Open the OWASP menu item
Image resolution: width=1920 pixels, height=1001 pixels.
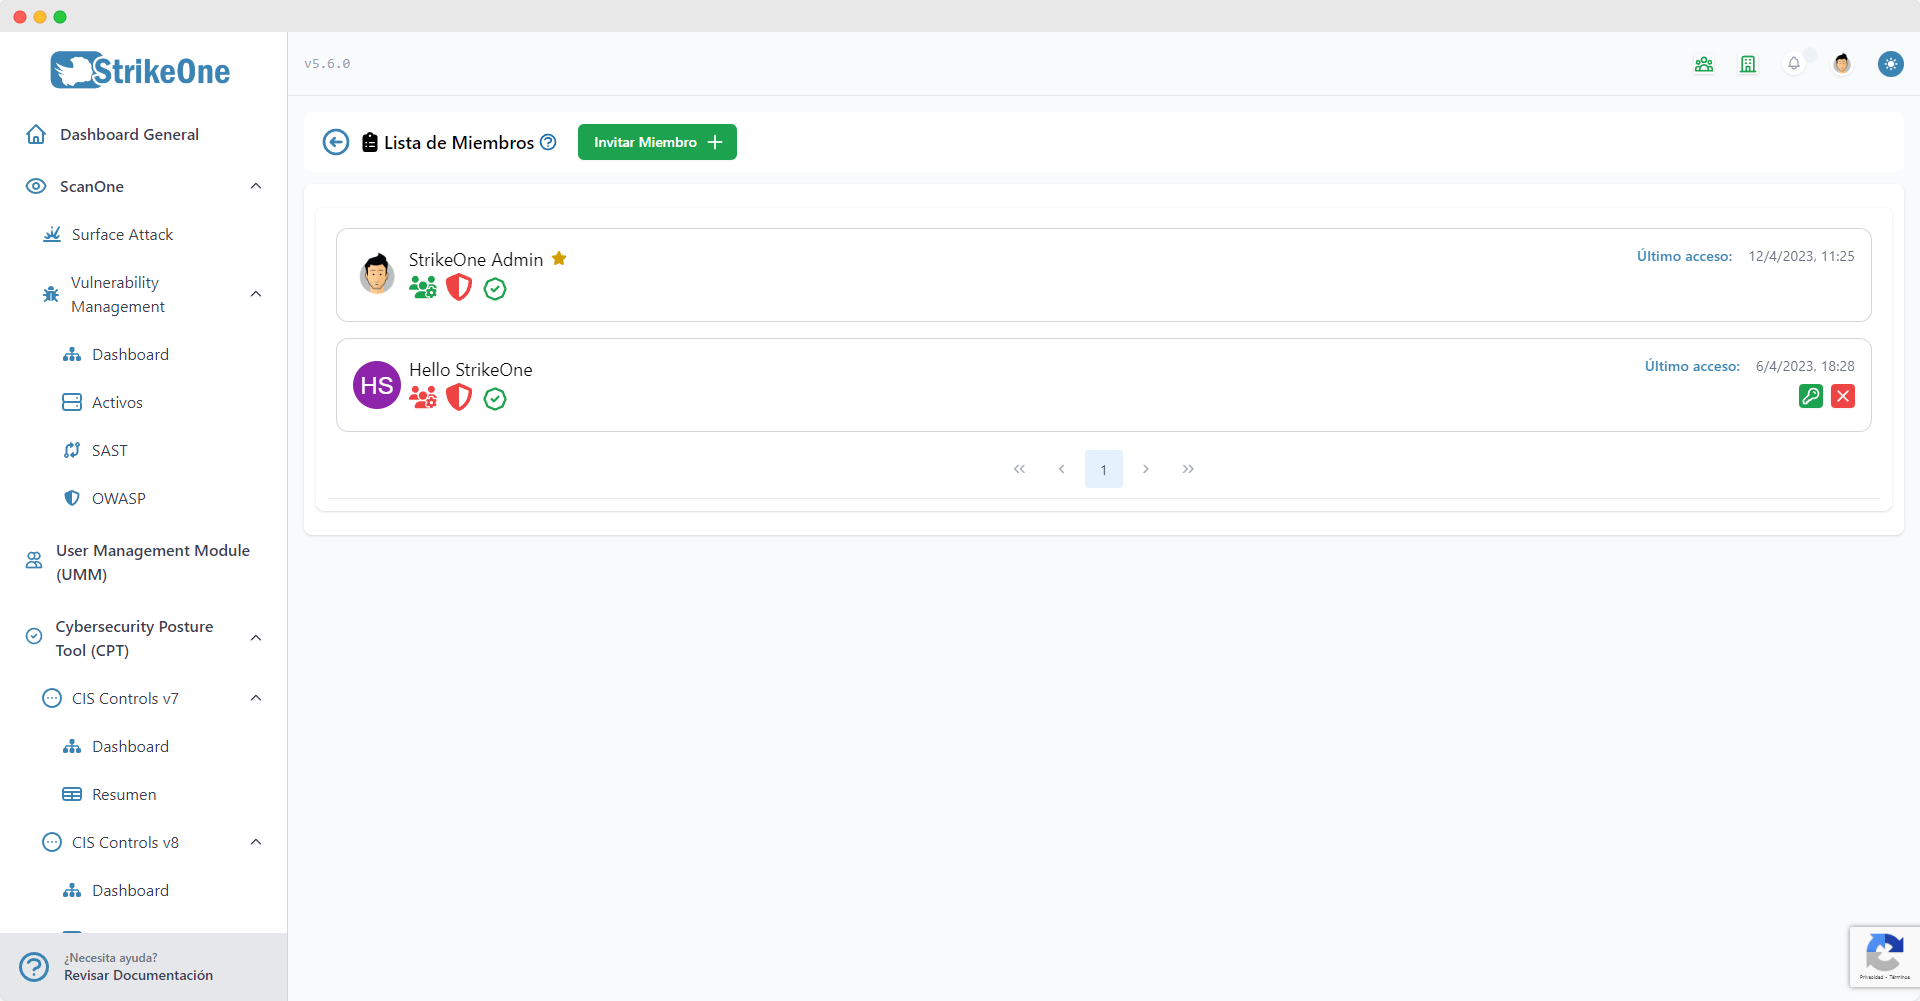(x=118, y=498)
